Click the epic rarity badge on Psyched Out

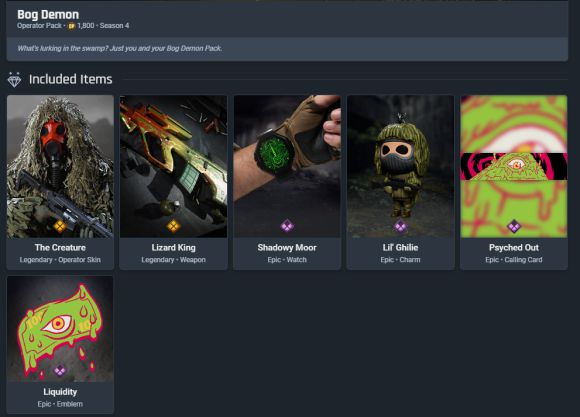tap(514, 225)
